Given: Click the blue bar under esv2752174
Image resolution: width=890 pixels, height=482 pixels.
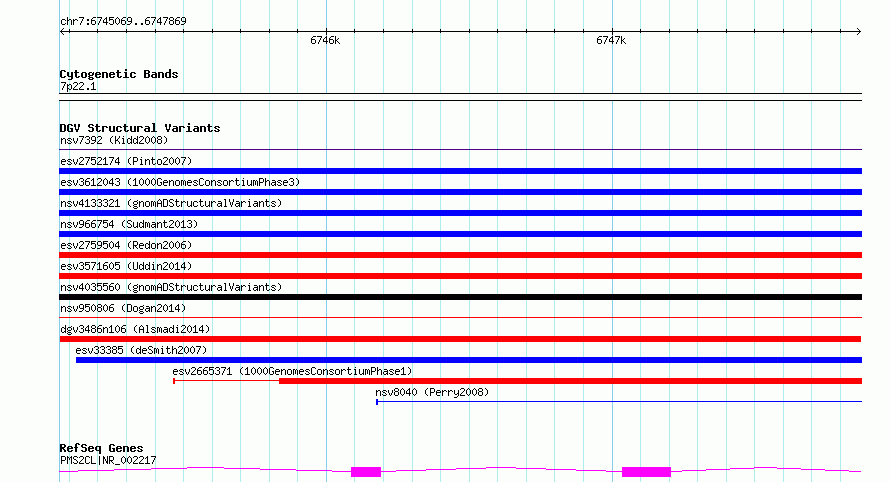Looking at the screenshot, I should 460,171.
